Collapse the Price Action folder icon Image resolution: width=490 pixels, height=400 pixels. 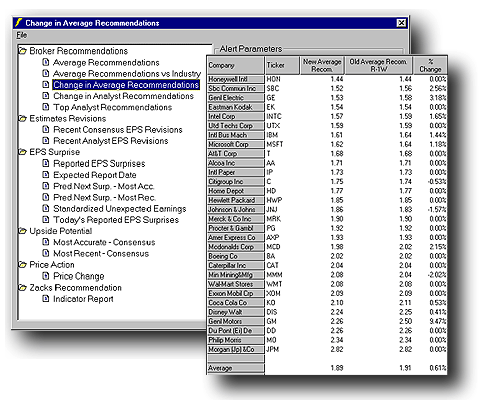coord(22,265)
